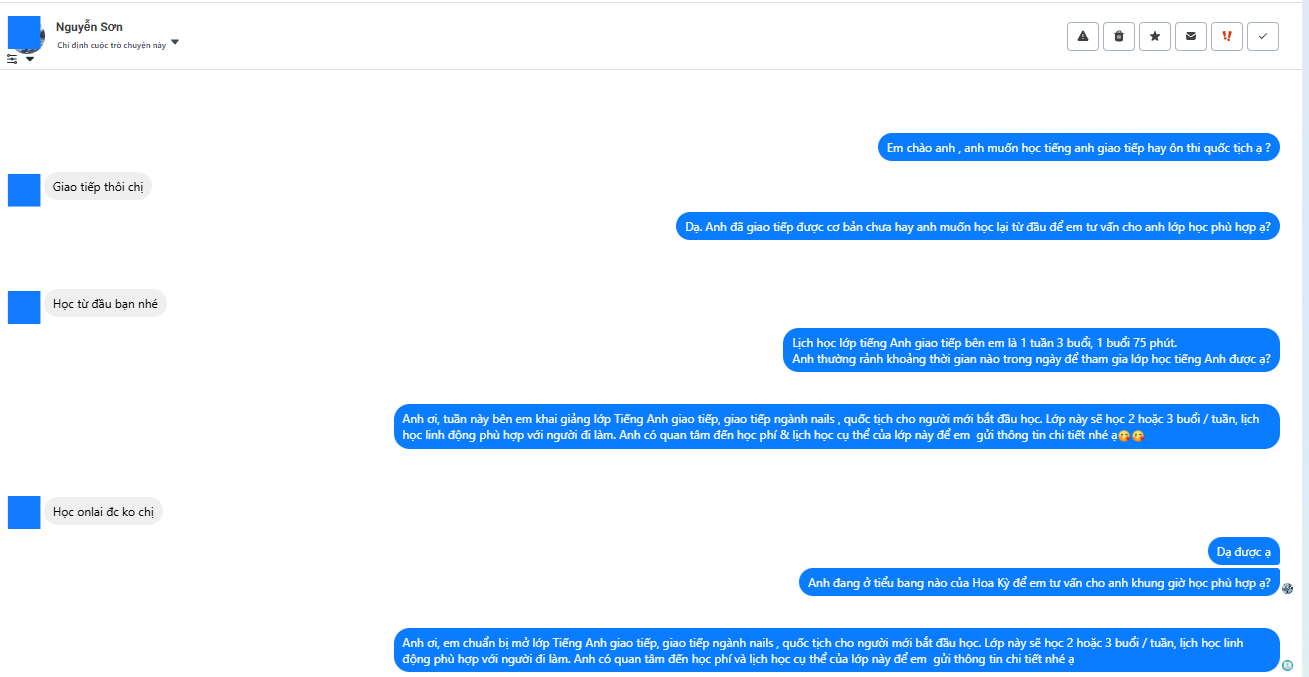Click Nguyễn Sơn's header profile picture
1309x677 pixels.
[x=25, y=33]
